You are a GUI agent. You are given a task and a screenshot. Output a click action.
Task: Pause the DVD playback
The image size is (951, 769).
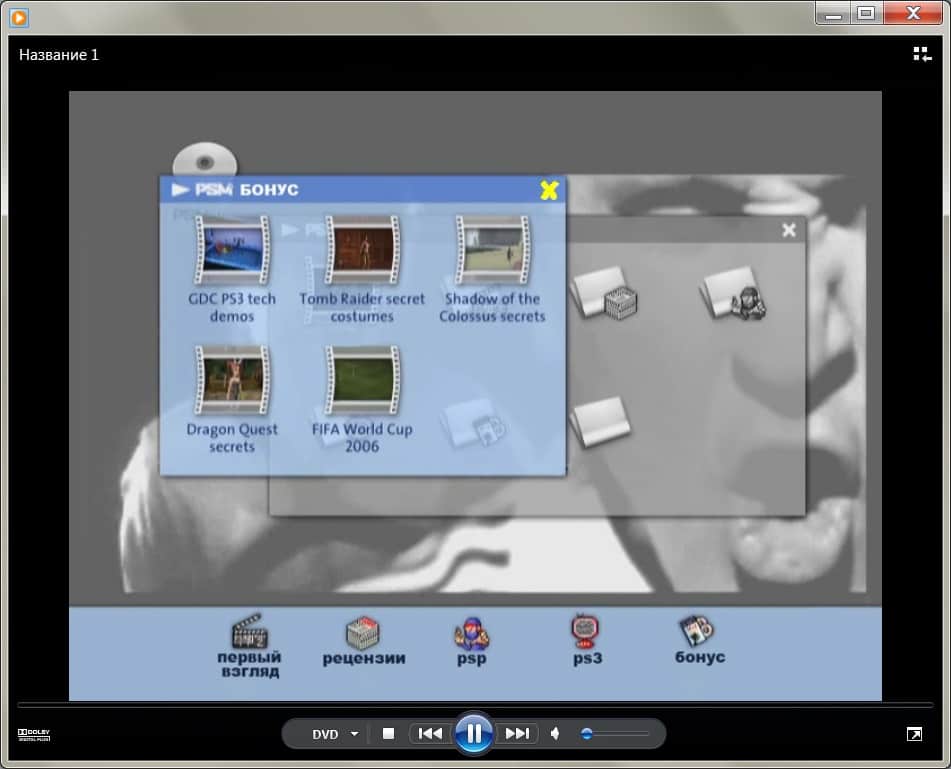click(x=474, y=733)
